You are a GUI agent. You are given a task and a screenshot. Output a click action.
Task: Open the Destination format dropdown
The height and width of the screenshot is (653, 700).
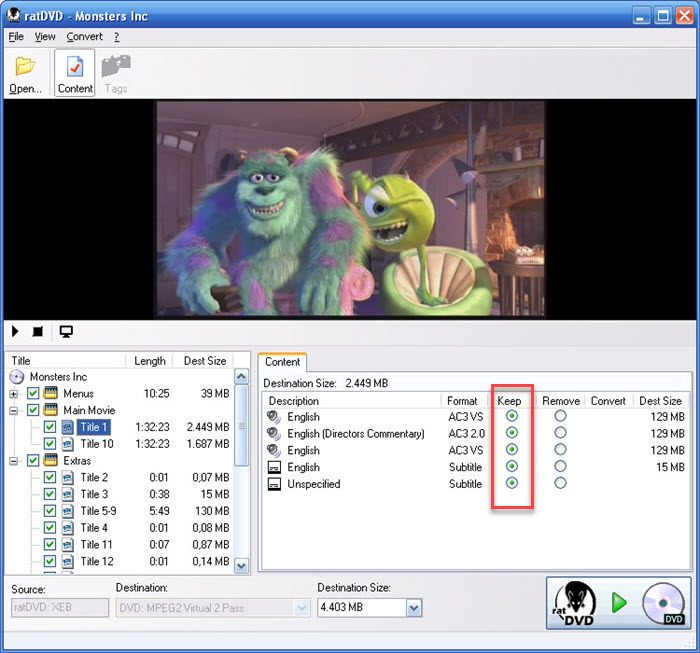point(302,608)
